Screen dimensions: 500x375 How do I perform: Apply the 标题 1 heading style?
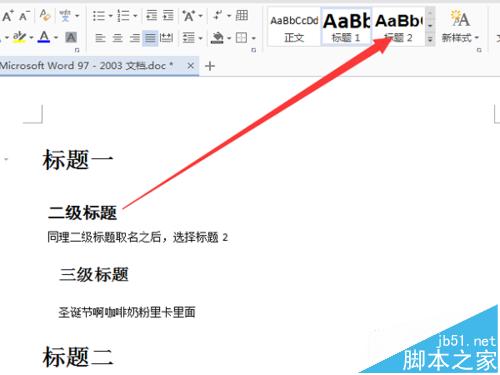tap(346, 27)
